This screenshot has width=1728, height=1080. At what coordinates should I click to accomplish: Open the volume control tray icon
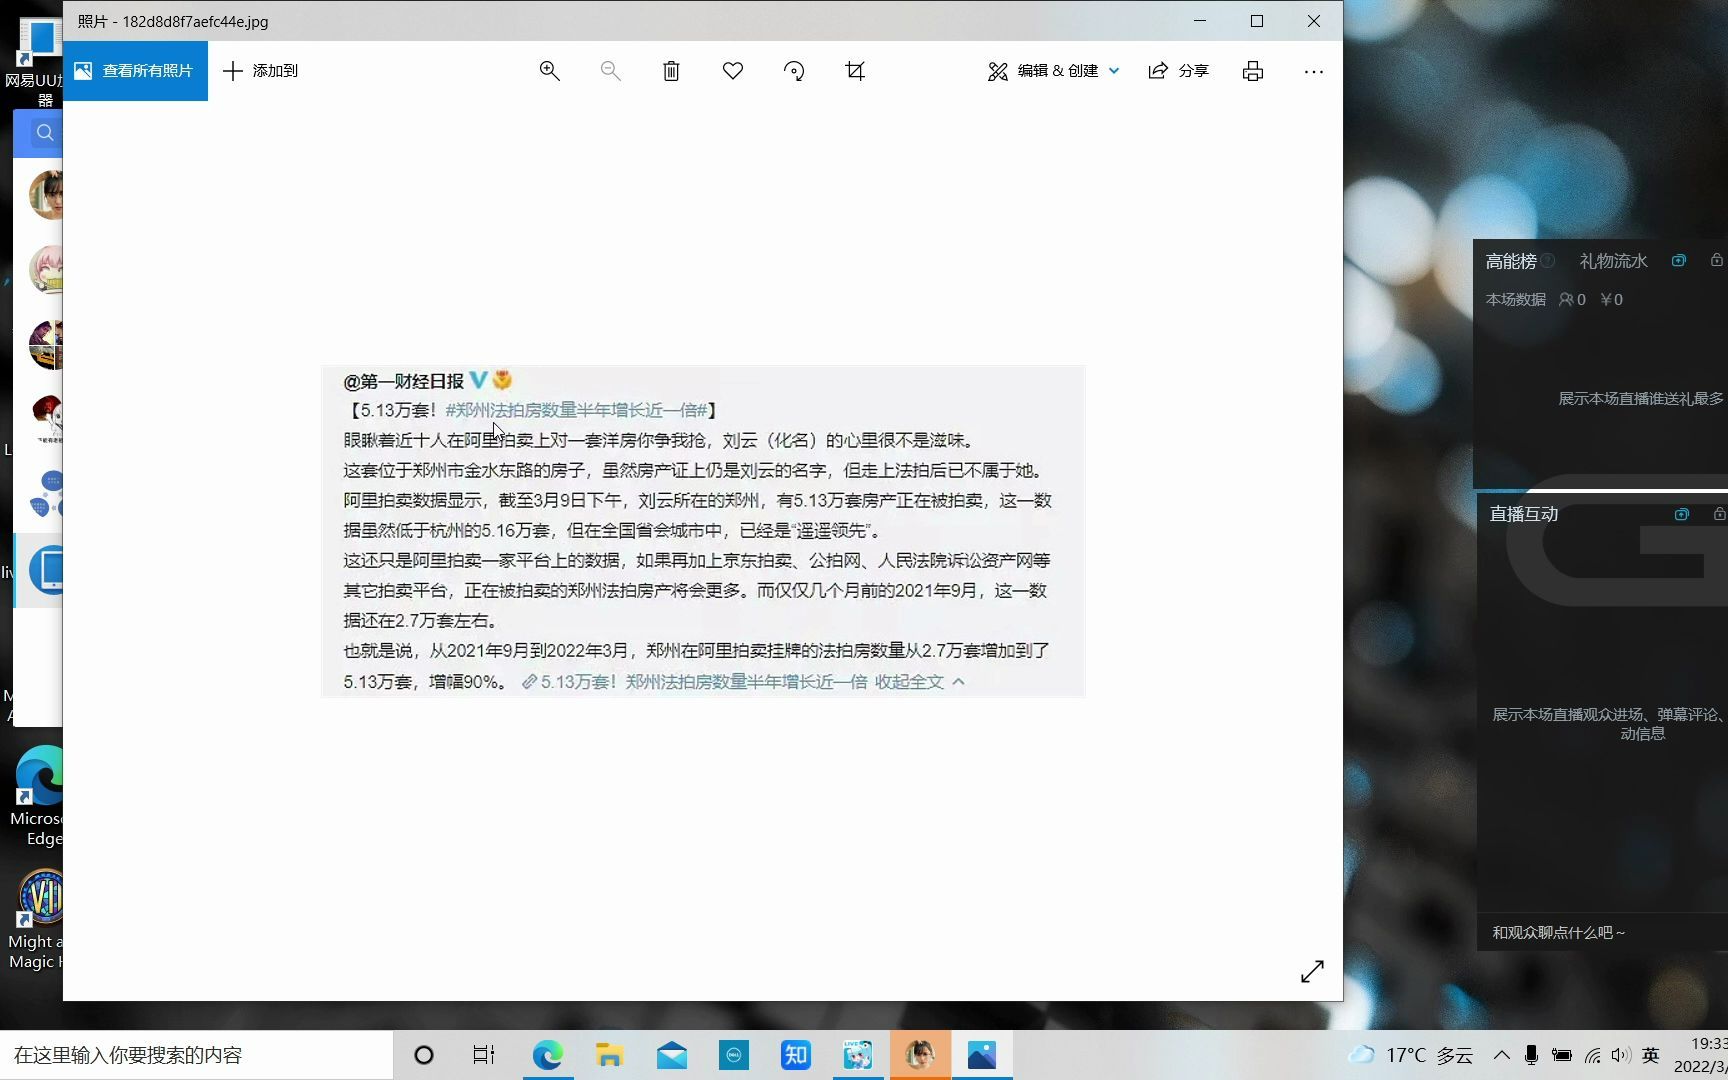click(1621, 1055)
